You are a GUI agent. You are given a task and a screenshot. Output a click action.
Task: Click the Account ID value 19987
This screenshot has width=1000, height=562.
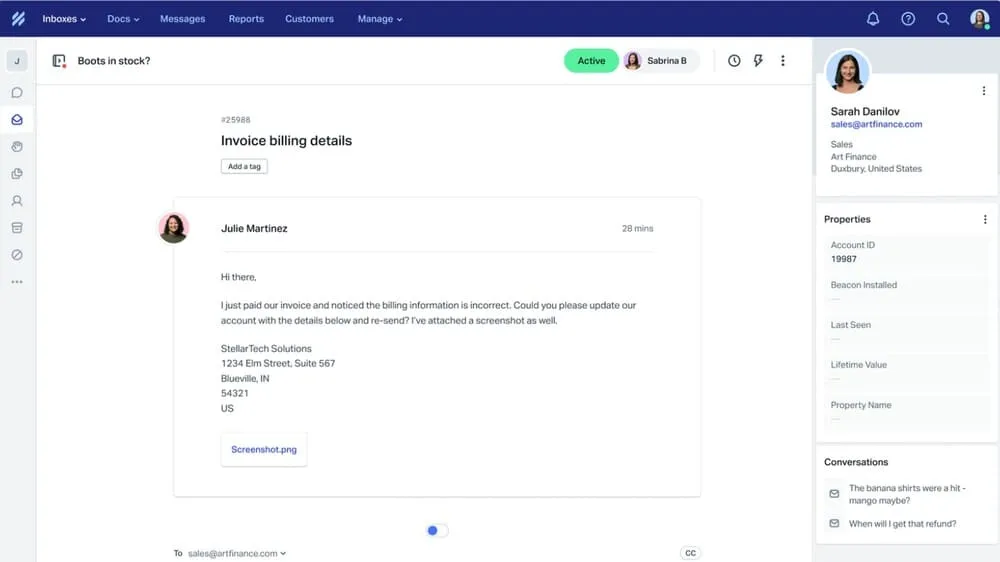[x=844, y=259]
